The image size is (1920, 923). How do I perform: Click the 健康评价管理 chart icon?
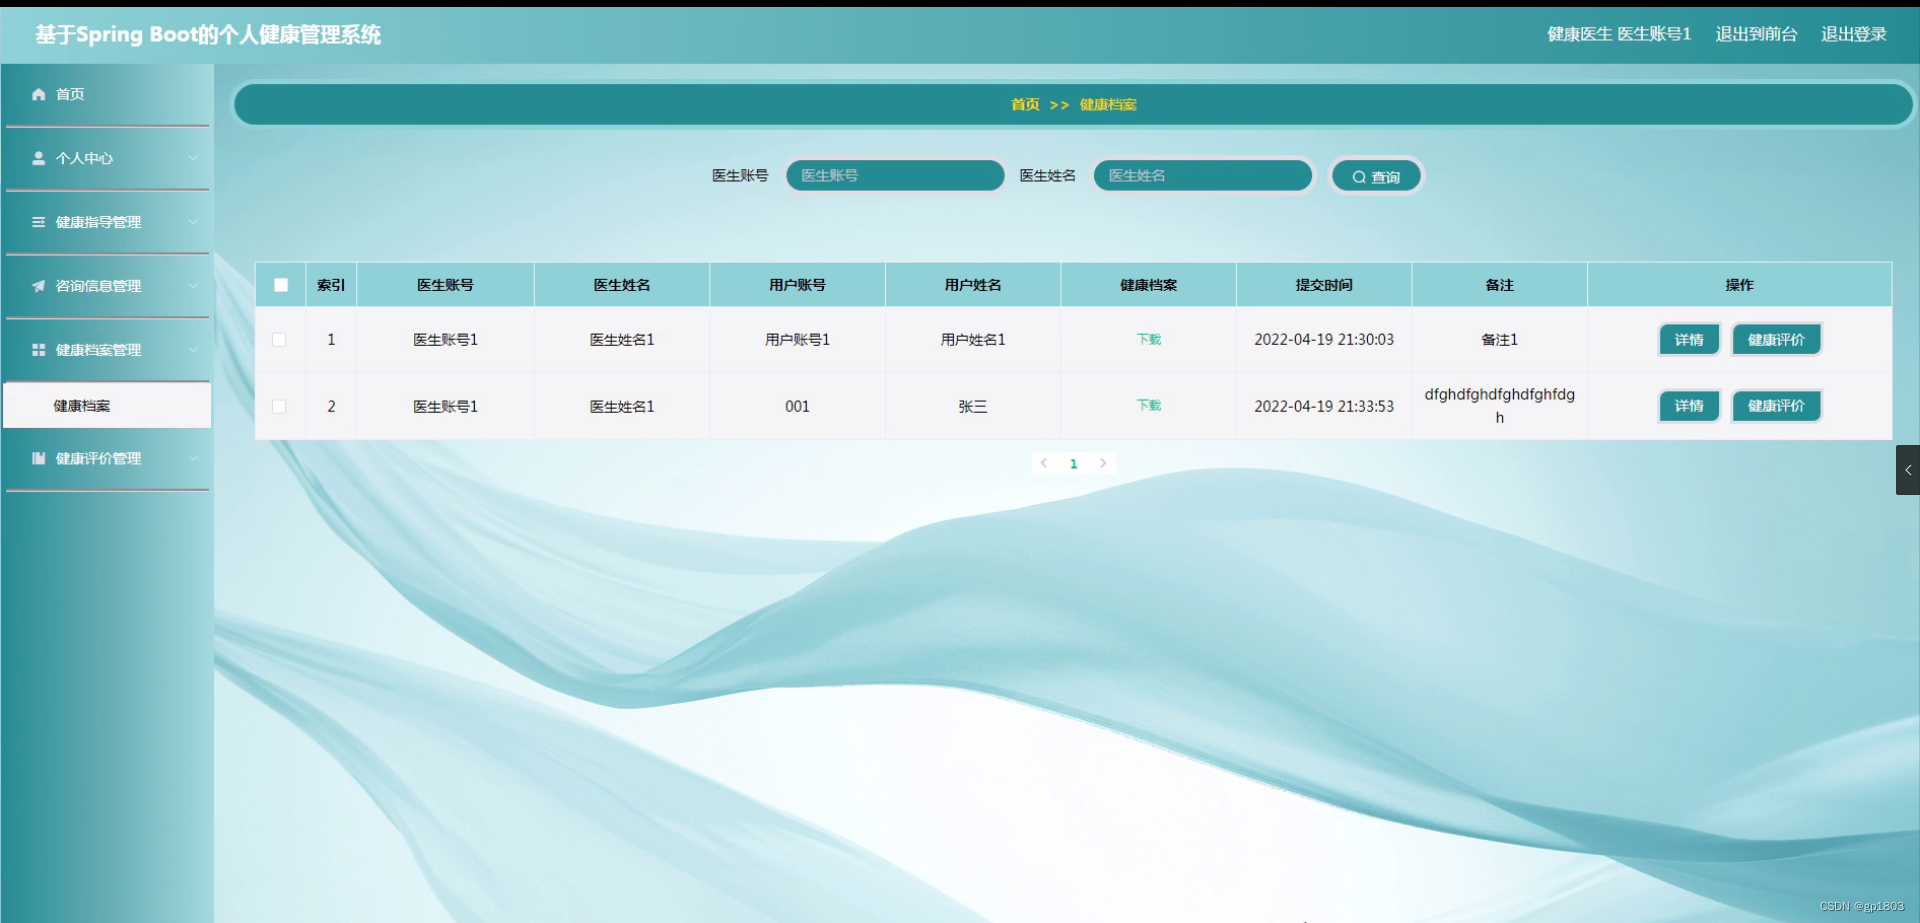click(x=38, y=459)
